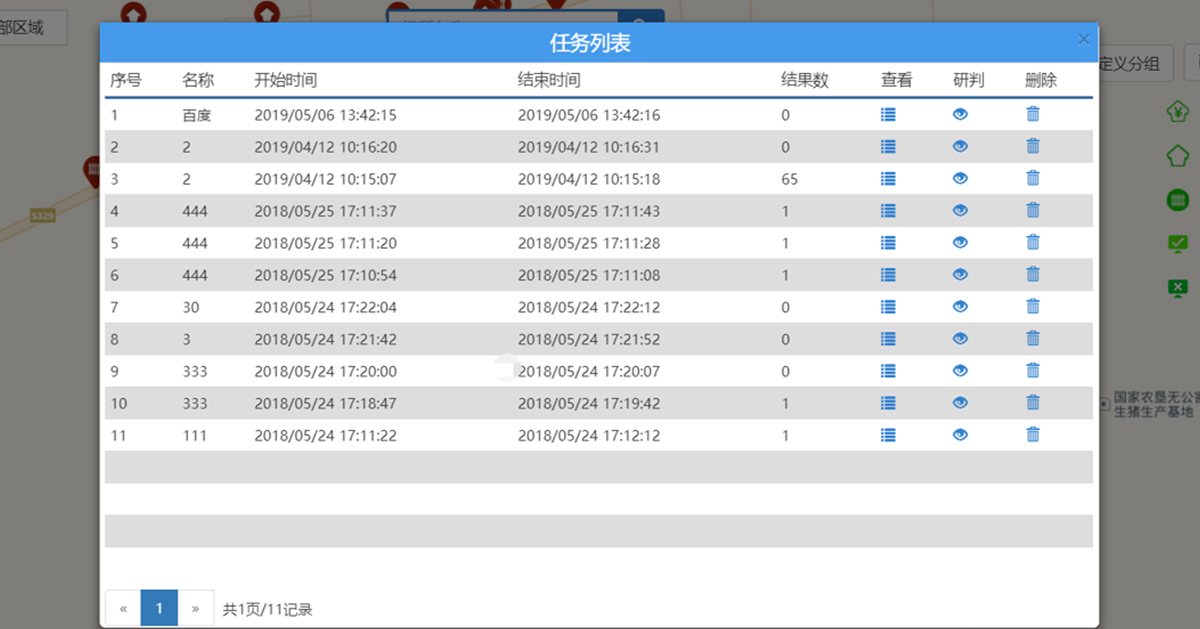Screen dimensions: 1200x629
Task: Click the 任务列表 dialog title
Action: coord(590,43)
